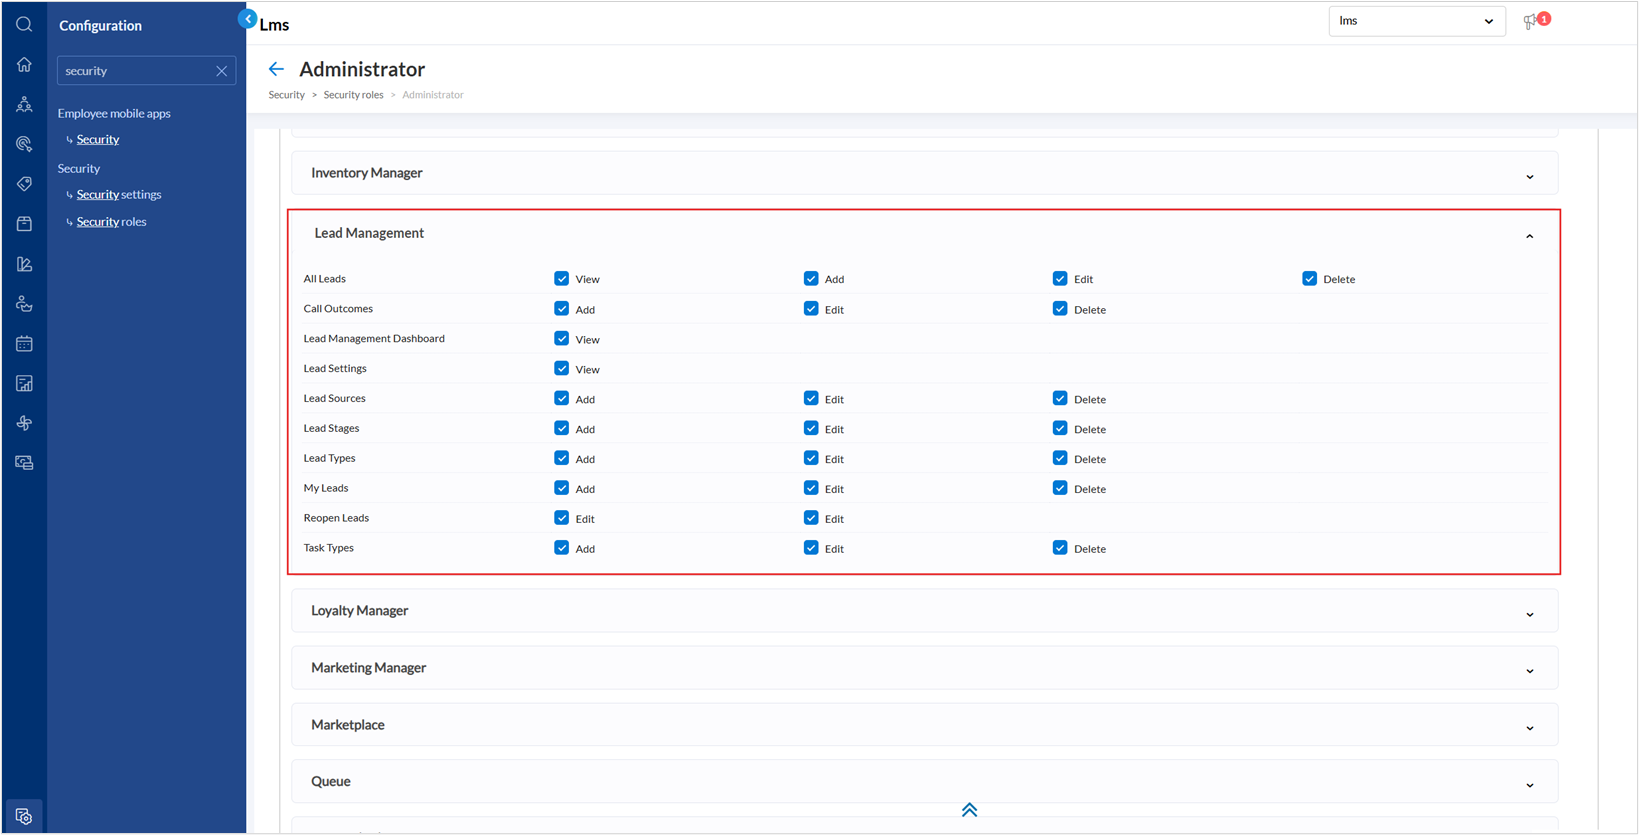1639x835 pixels.
Task: Open the chart analytics icon in rail
Action: click(x=24, y=264)
